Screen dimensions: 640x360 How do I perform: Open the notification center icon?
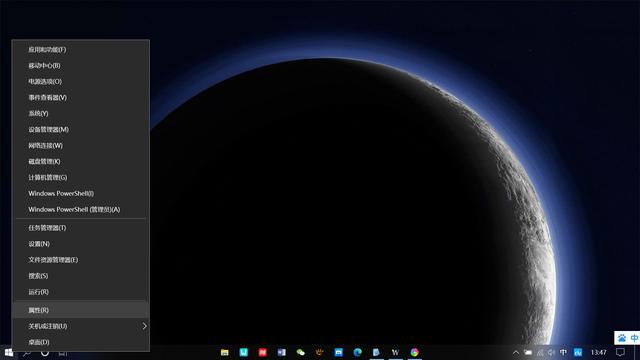pos(620,352)
